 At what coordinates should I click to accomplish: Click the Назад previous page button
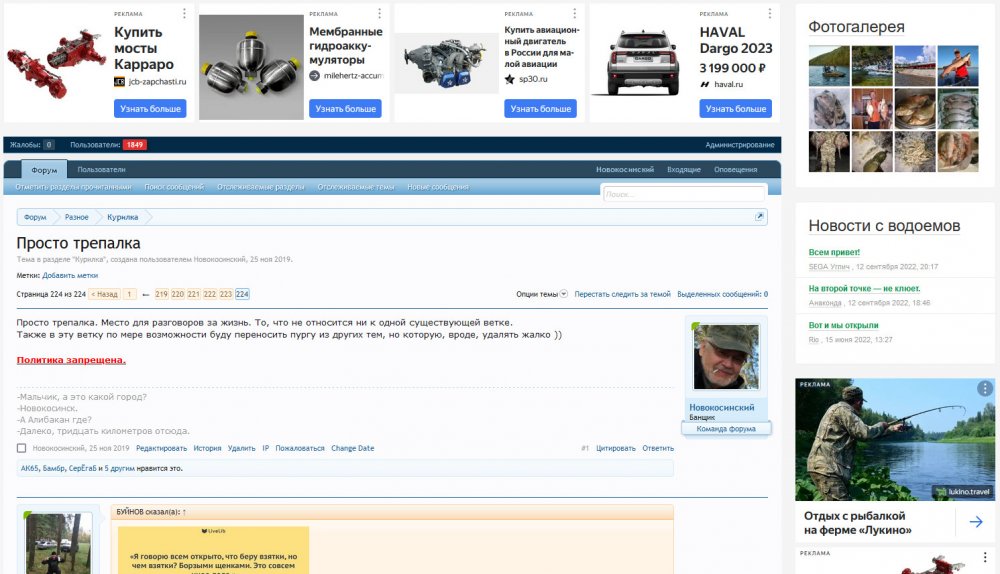tap(104, 295)
